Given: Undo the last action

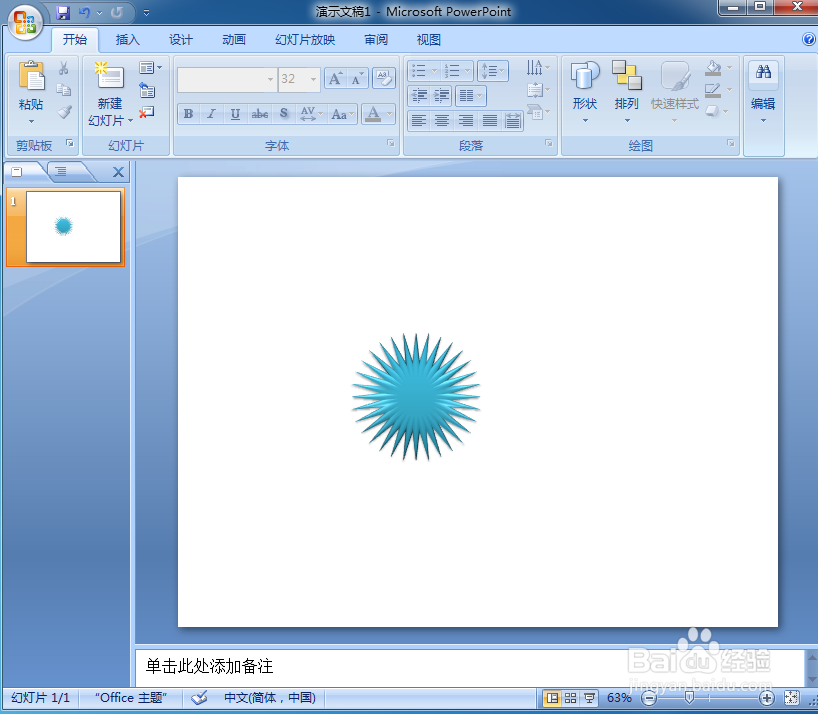Looking at the screenshot, I should [x=85, y=13].
